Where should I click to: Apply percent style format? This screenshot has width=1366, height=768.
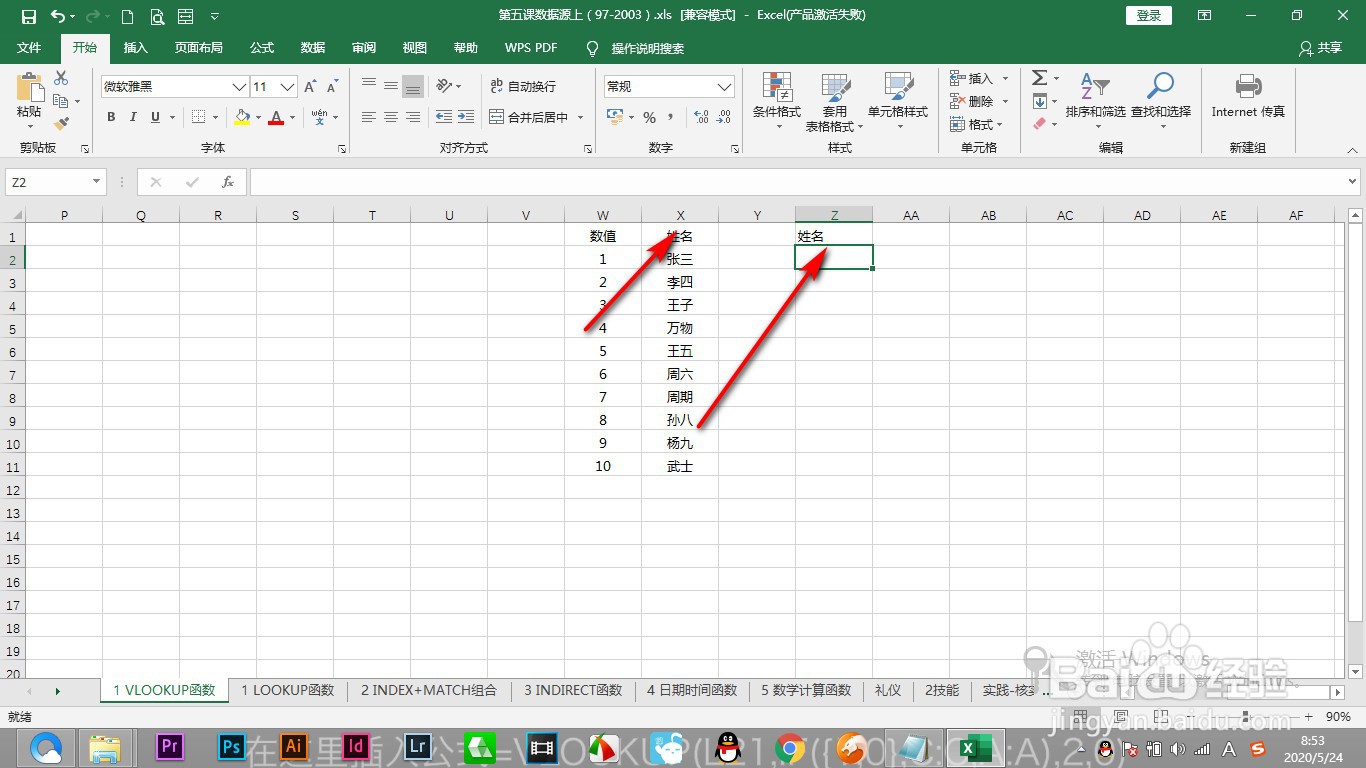point(650,117)
